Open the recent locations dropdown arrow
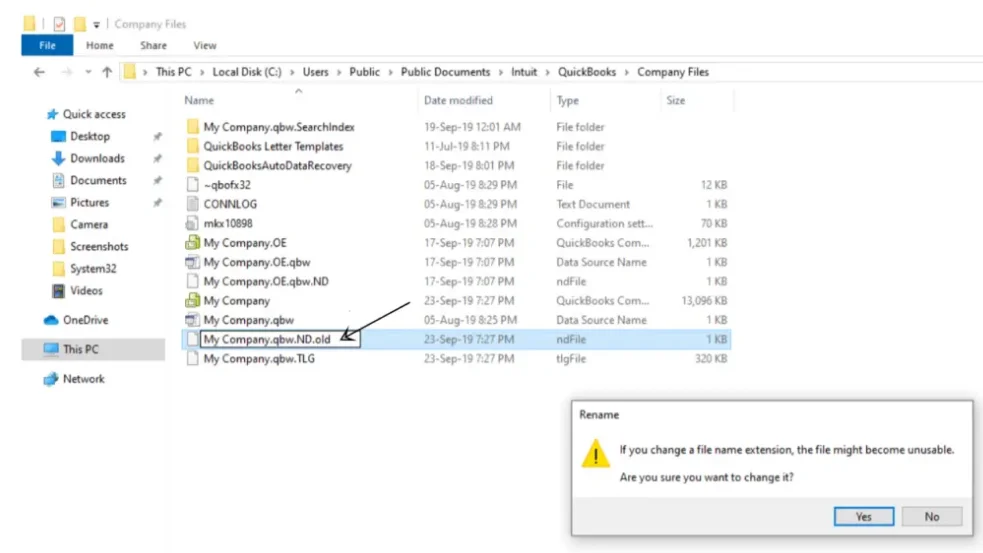The height and width of the screenshot is (553, 983). [x=87, y=72]
